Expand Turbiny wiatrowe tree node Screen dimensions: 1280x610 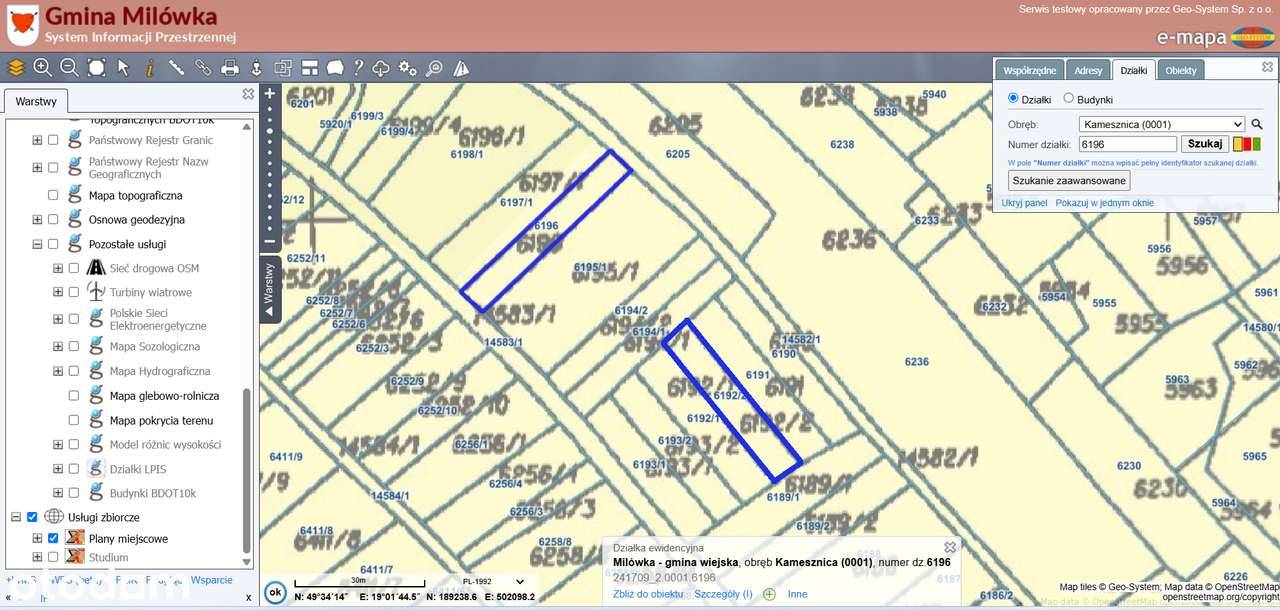point(58,292)
